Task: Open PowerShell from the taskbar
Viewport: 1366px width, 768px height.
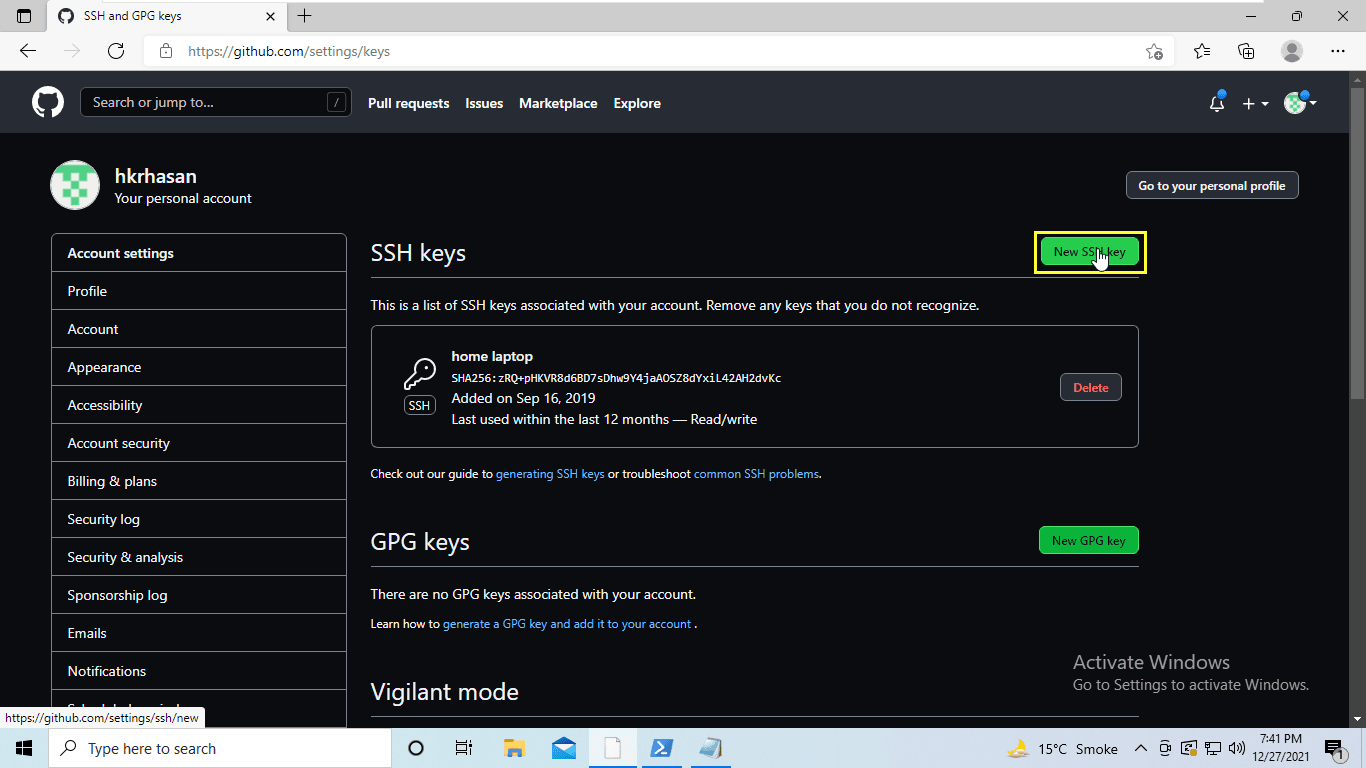Action: pos(661,748)
